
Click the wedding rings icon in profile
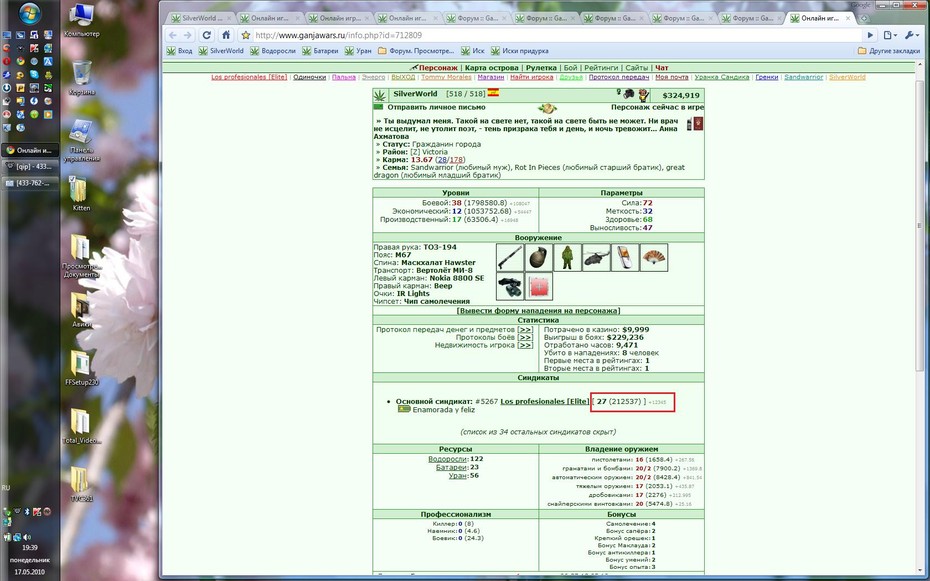coord(546,108)
